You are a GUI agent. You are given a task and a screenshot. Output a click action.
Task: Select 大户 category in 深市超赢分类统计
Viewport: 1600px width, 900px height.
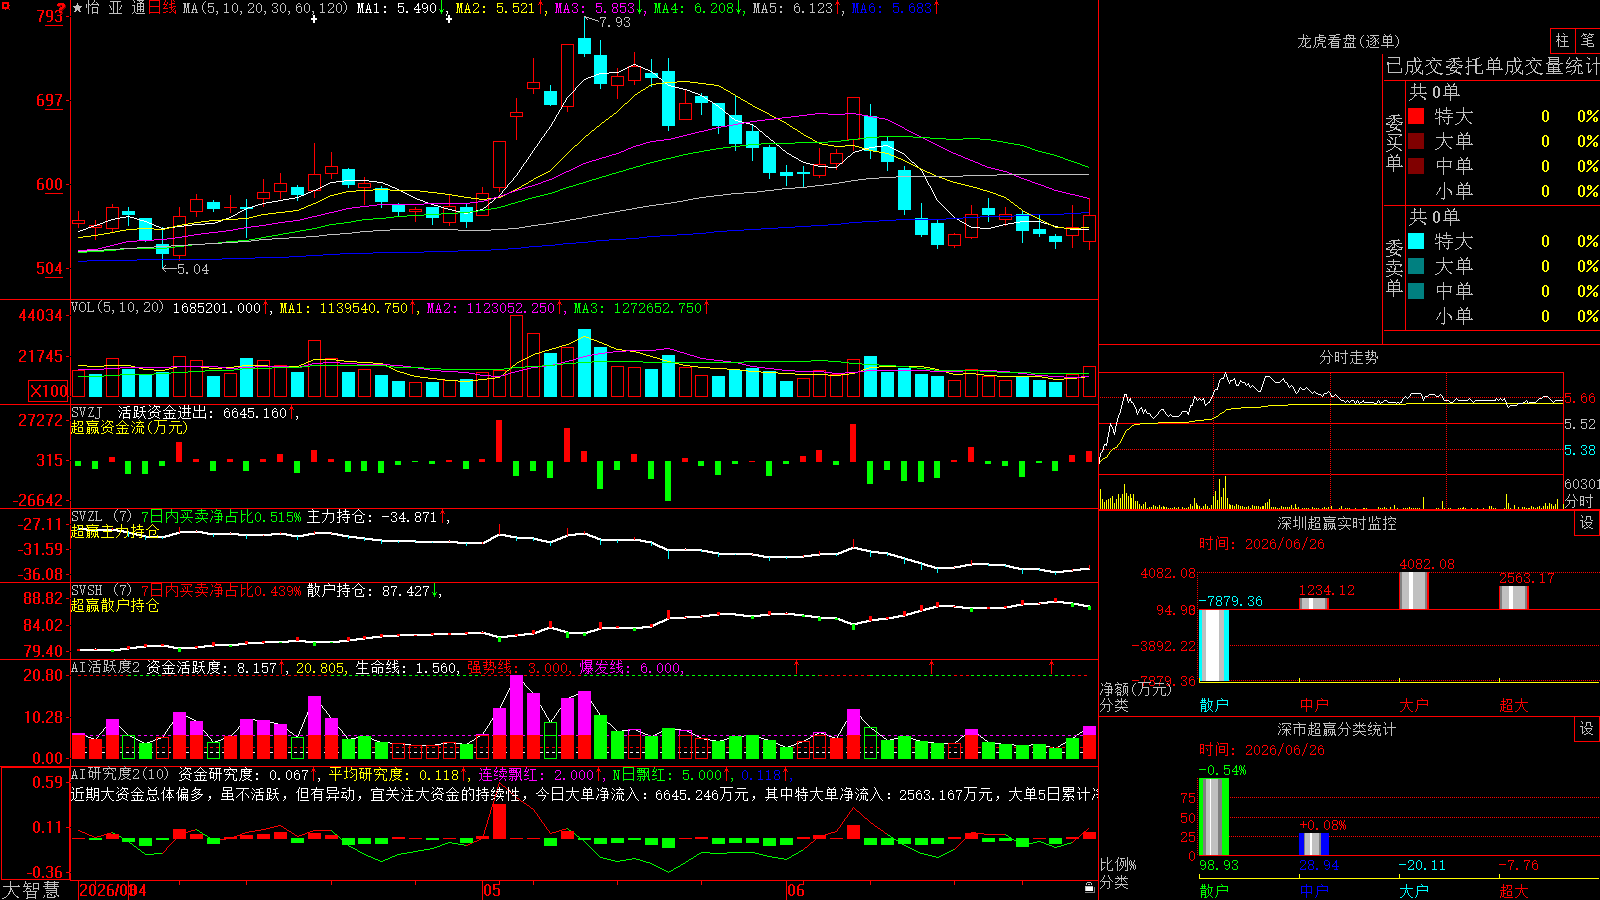[1414, 891]
